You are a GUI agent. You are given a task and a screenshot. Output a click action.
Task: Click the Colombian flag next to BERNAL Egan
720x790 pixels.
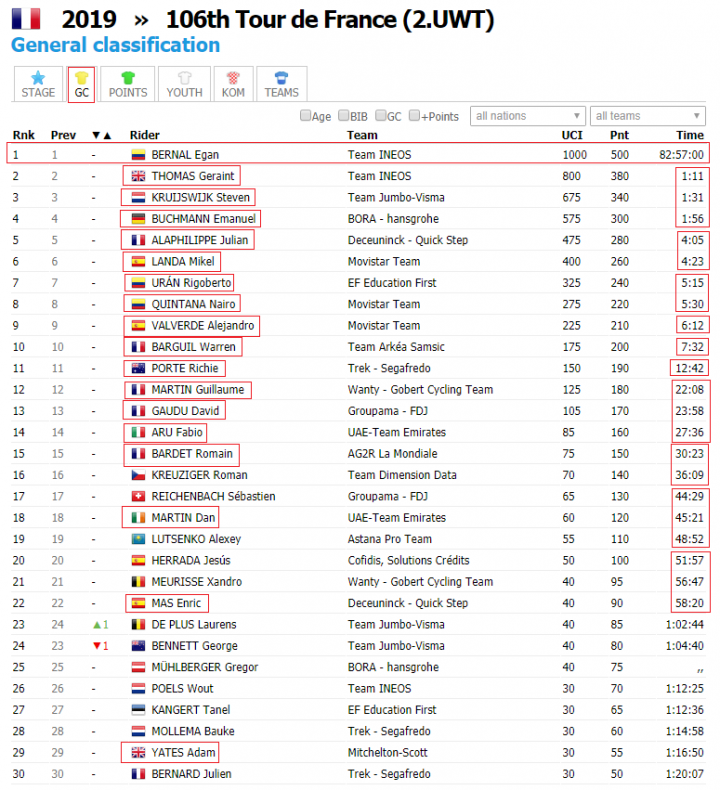pyautogui.click(x=138, y=155)
